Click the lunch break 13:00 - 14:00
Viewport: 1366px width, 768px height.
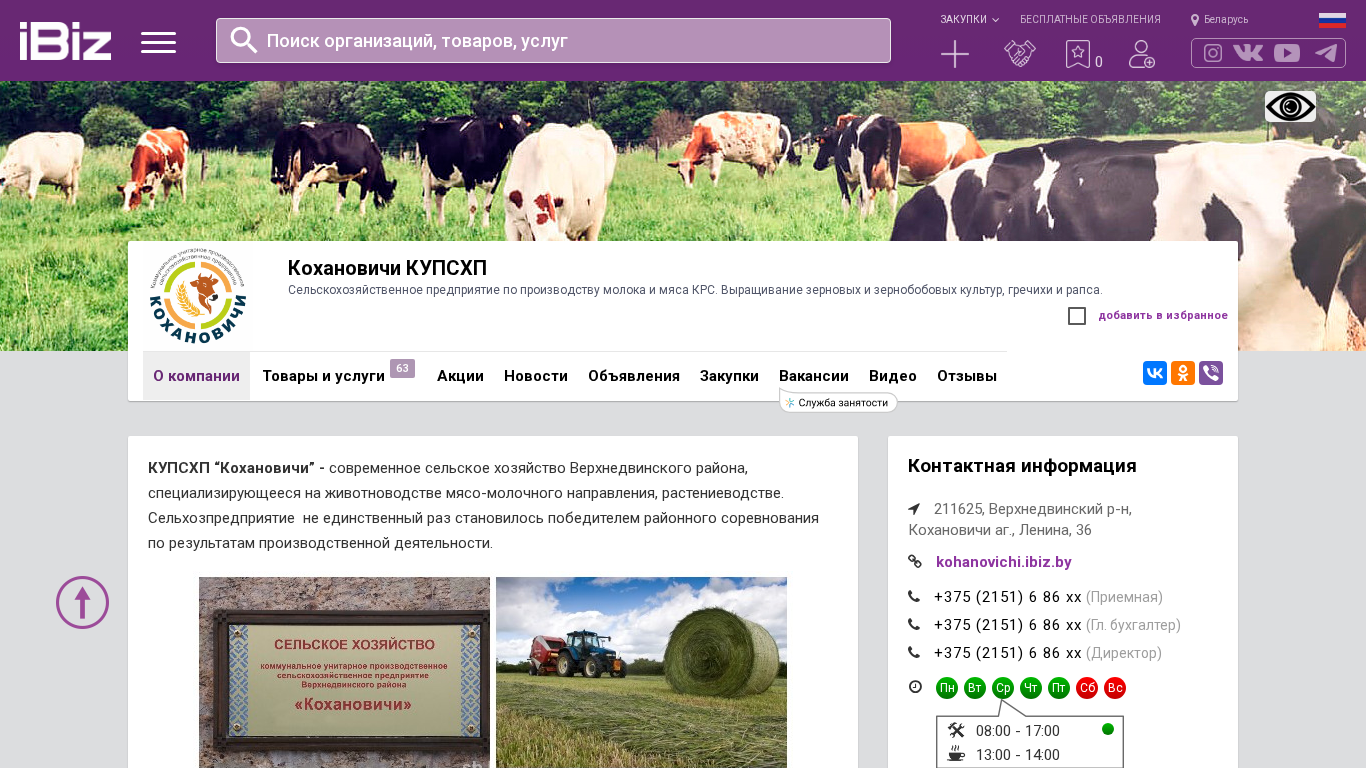[x=1018, y=755]
